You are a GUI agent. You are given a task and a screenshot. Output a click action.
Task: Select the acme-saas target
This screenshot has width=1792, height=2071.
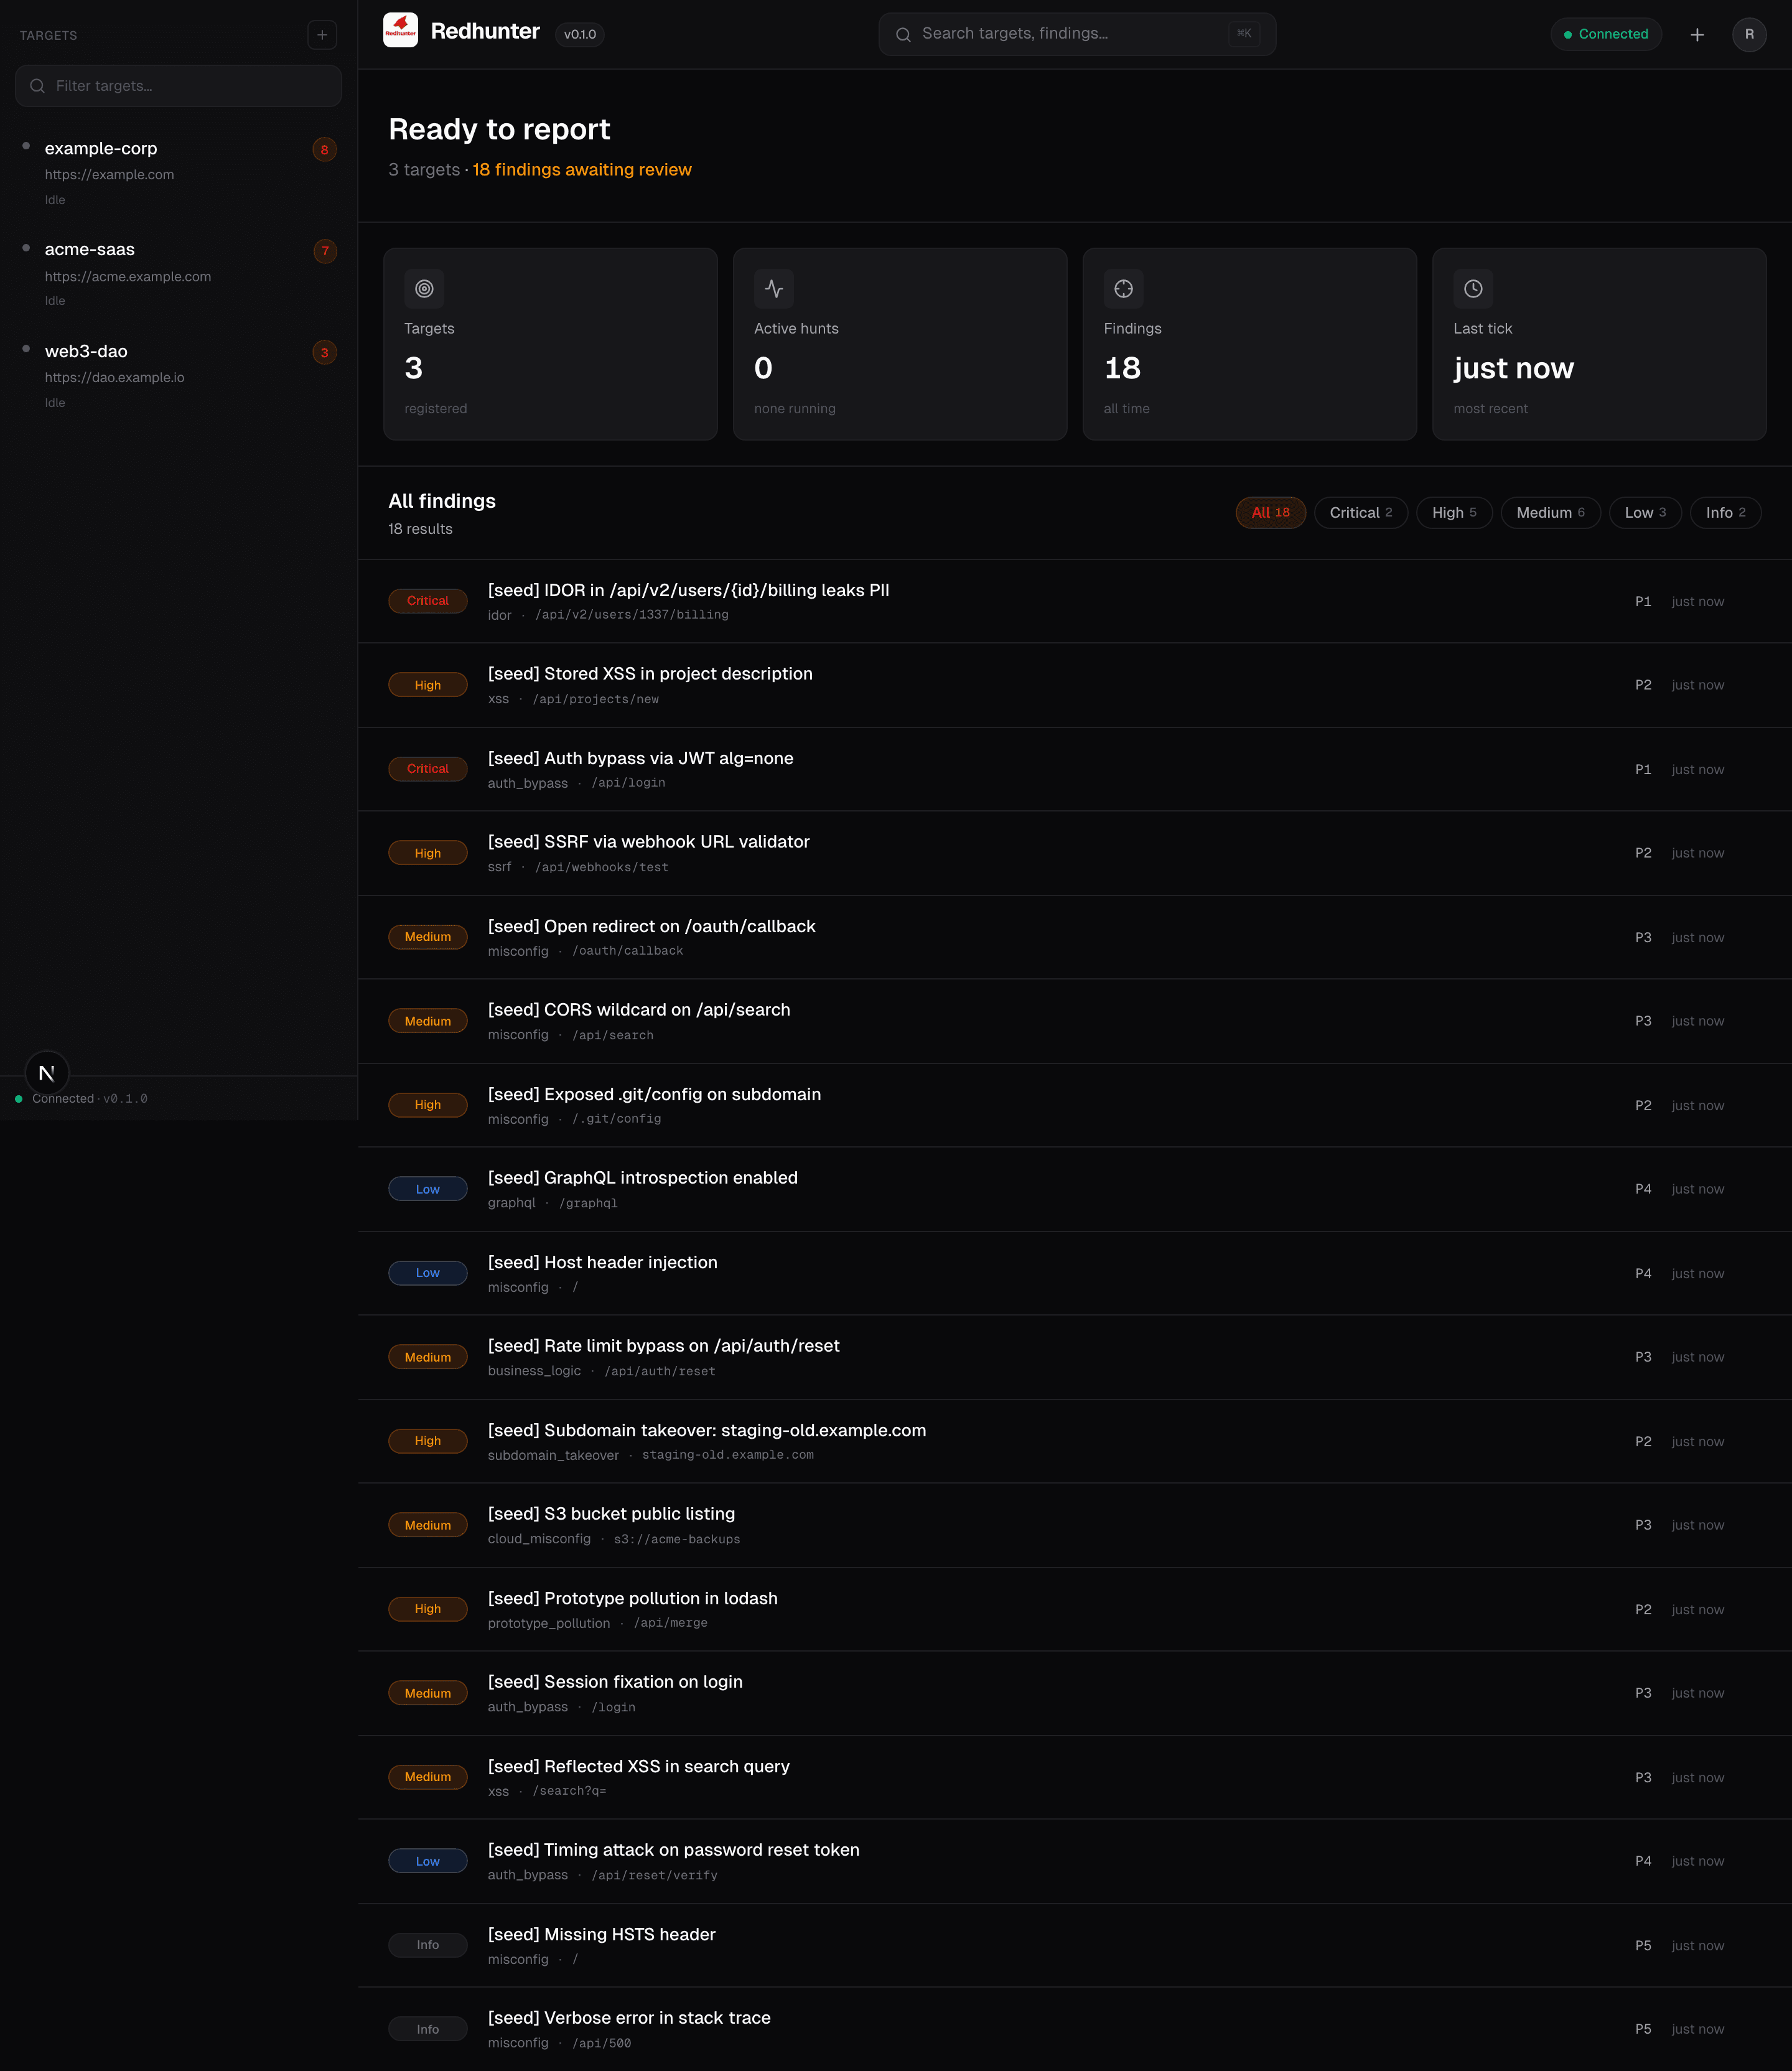pyautogui.click(x=178, y=274)
